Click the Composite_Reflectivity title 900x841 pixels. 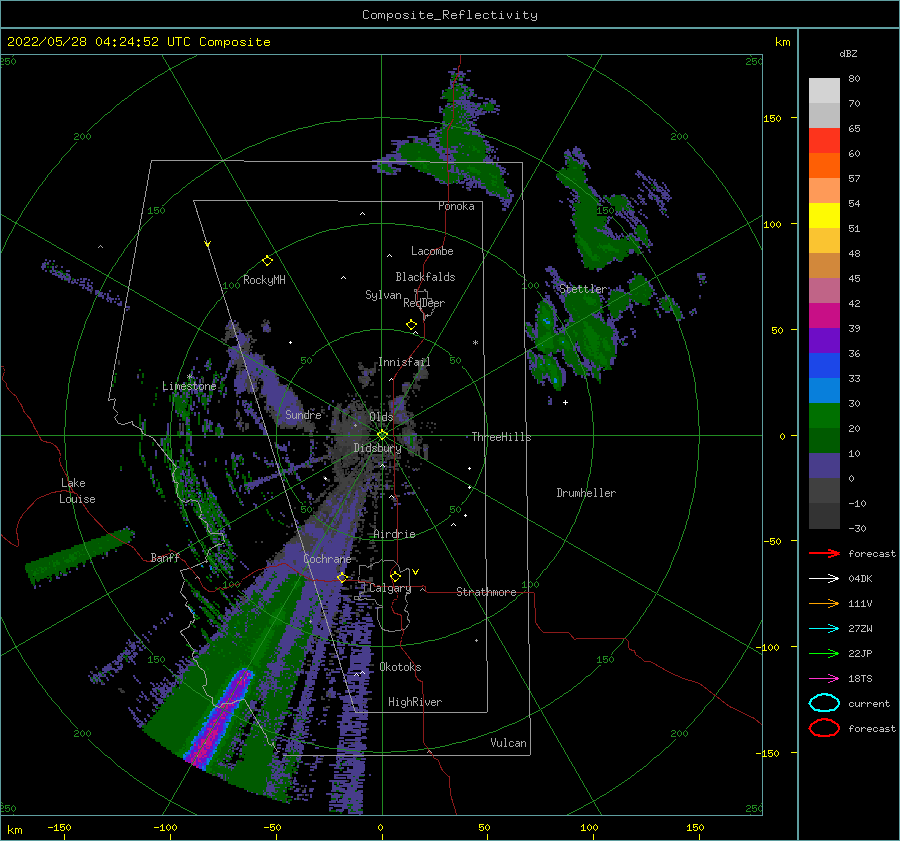click(x=450, y=15)
